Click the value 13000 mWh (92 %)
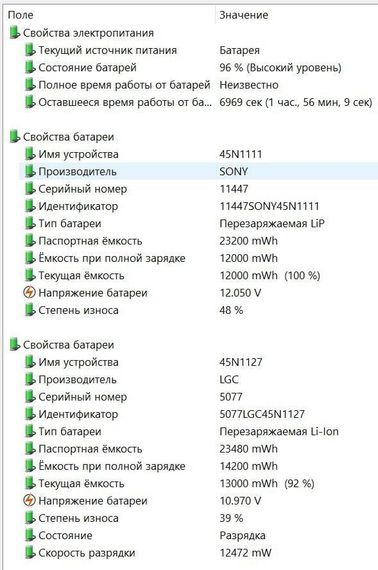The image size is (378, 570). [267, 483]
